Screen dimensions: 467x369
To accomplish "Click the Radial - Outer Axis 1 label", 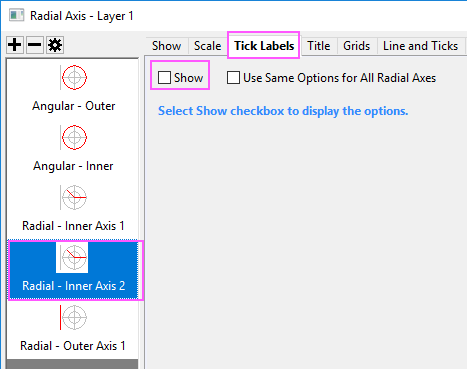I will [73, 346].
